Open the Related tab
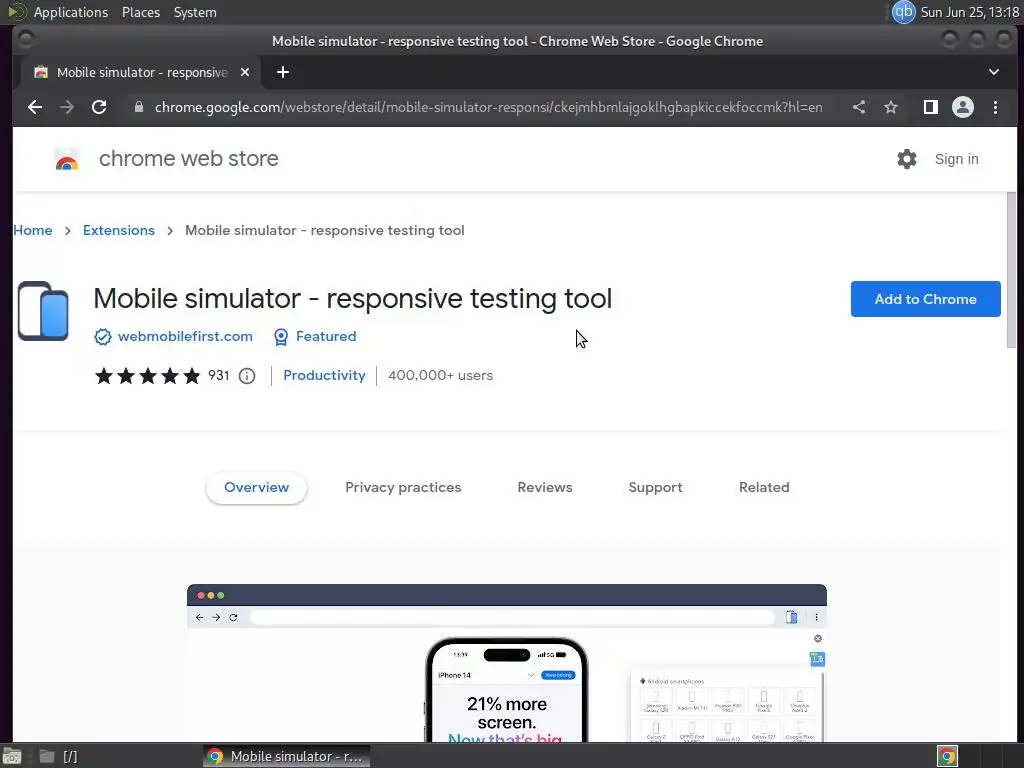 [764, 487]
